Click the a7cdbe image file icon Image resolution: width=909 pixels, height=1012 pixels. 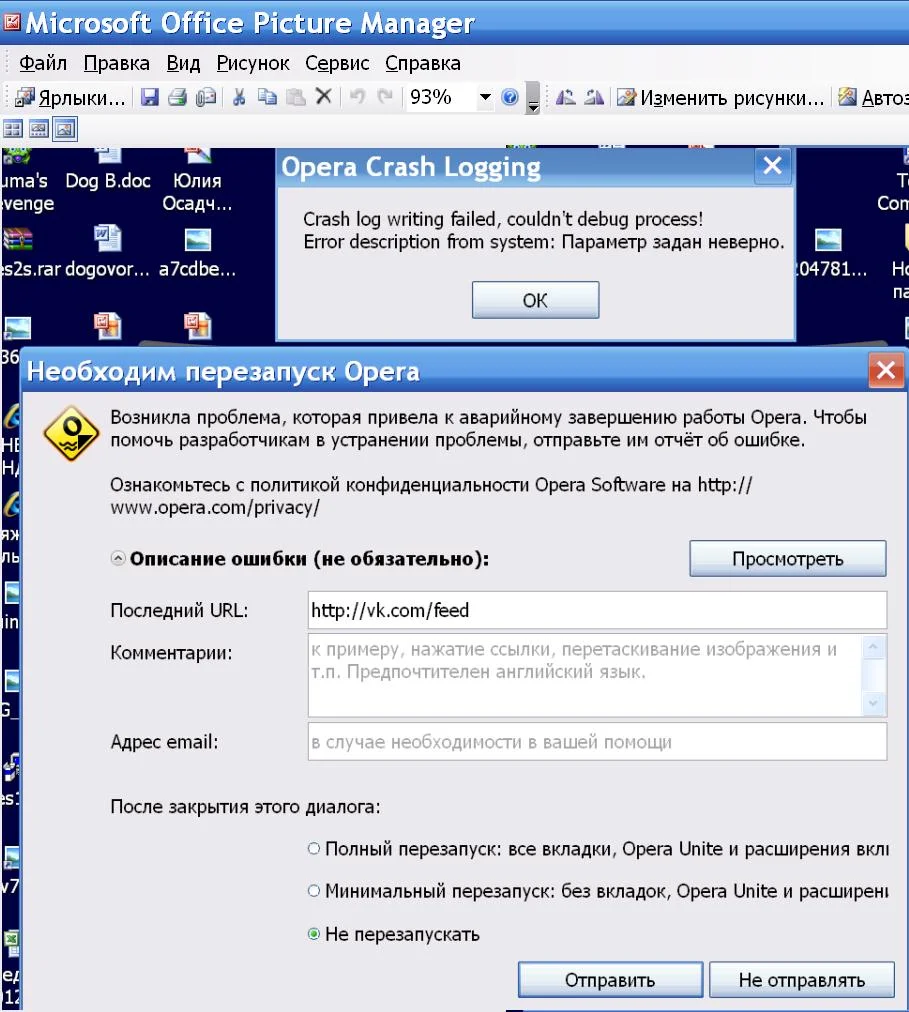(x=198, y=239)
